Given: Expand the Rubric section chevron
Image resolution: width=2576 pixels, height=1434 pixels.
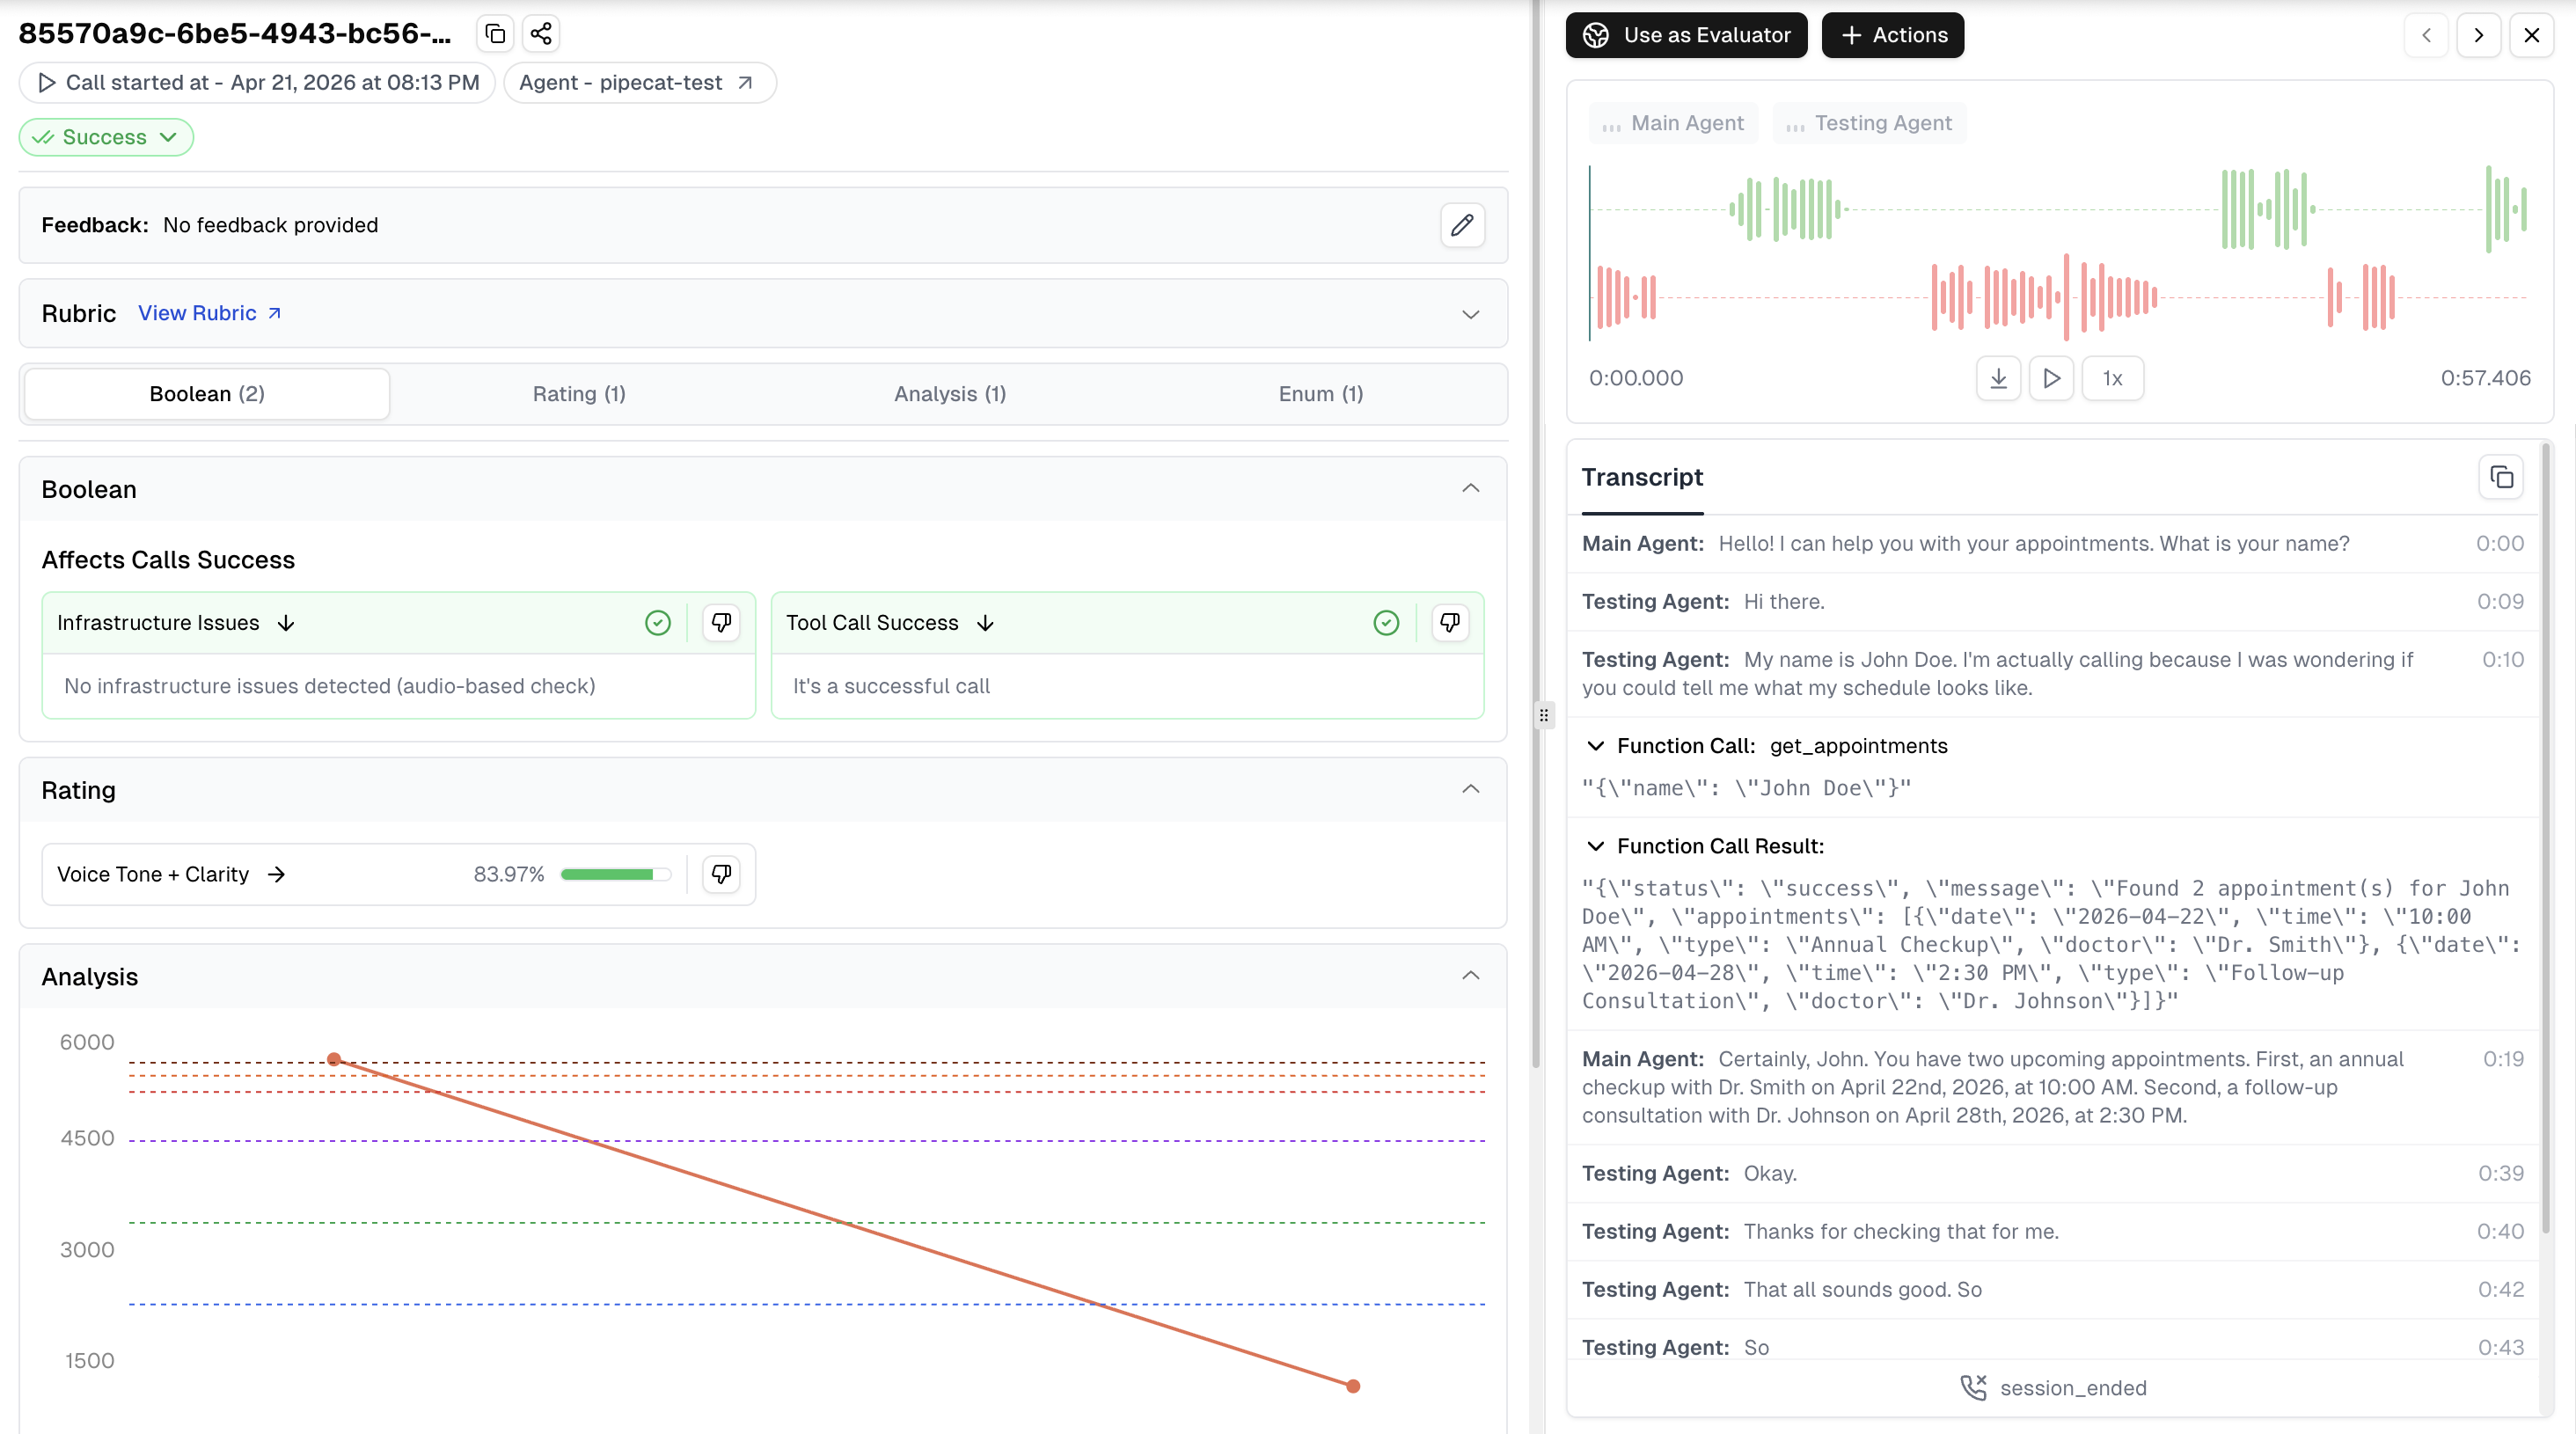Looking at the screenshot, I should click(x=1470, y=314).
